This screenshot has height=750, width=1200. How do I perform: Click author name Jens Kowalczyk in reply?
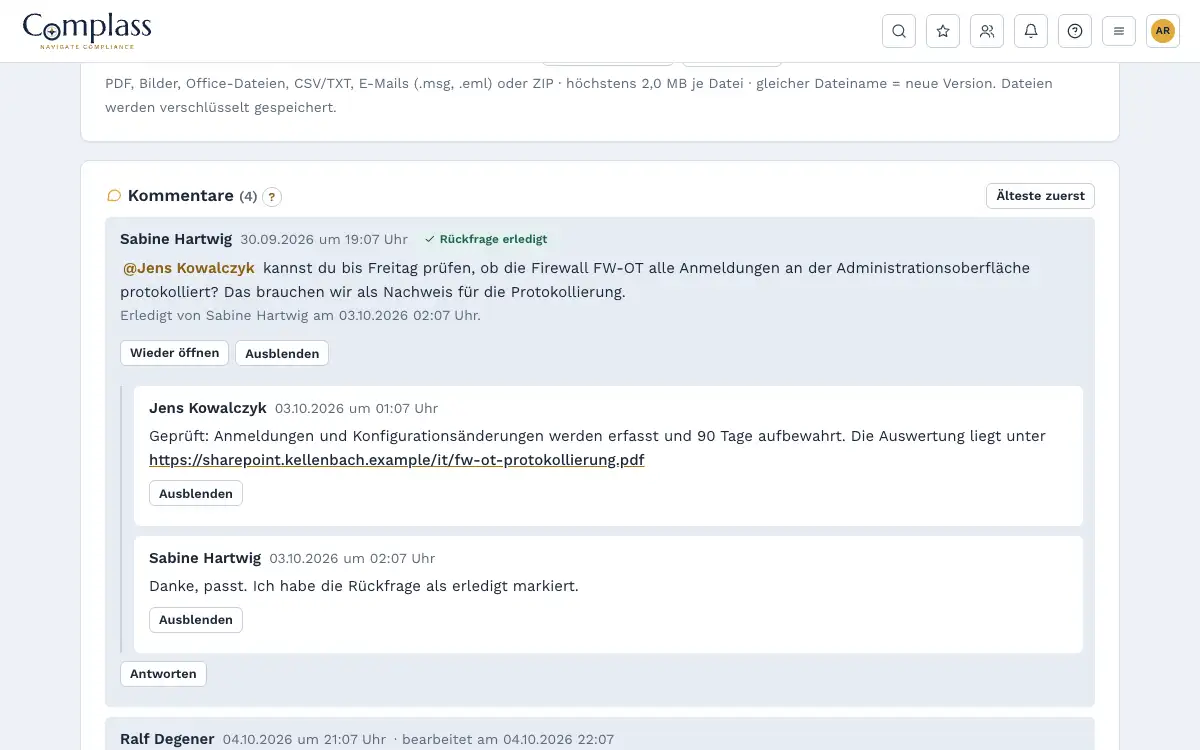point(208,408)
